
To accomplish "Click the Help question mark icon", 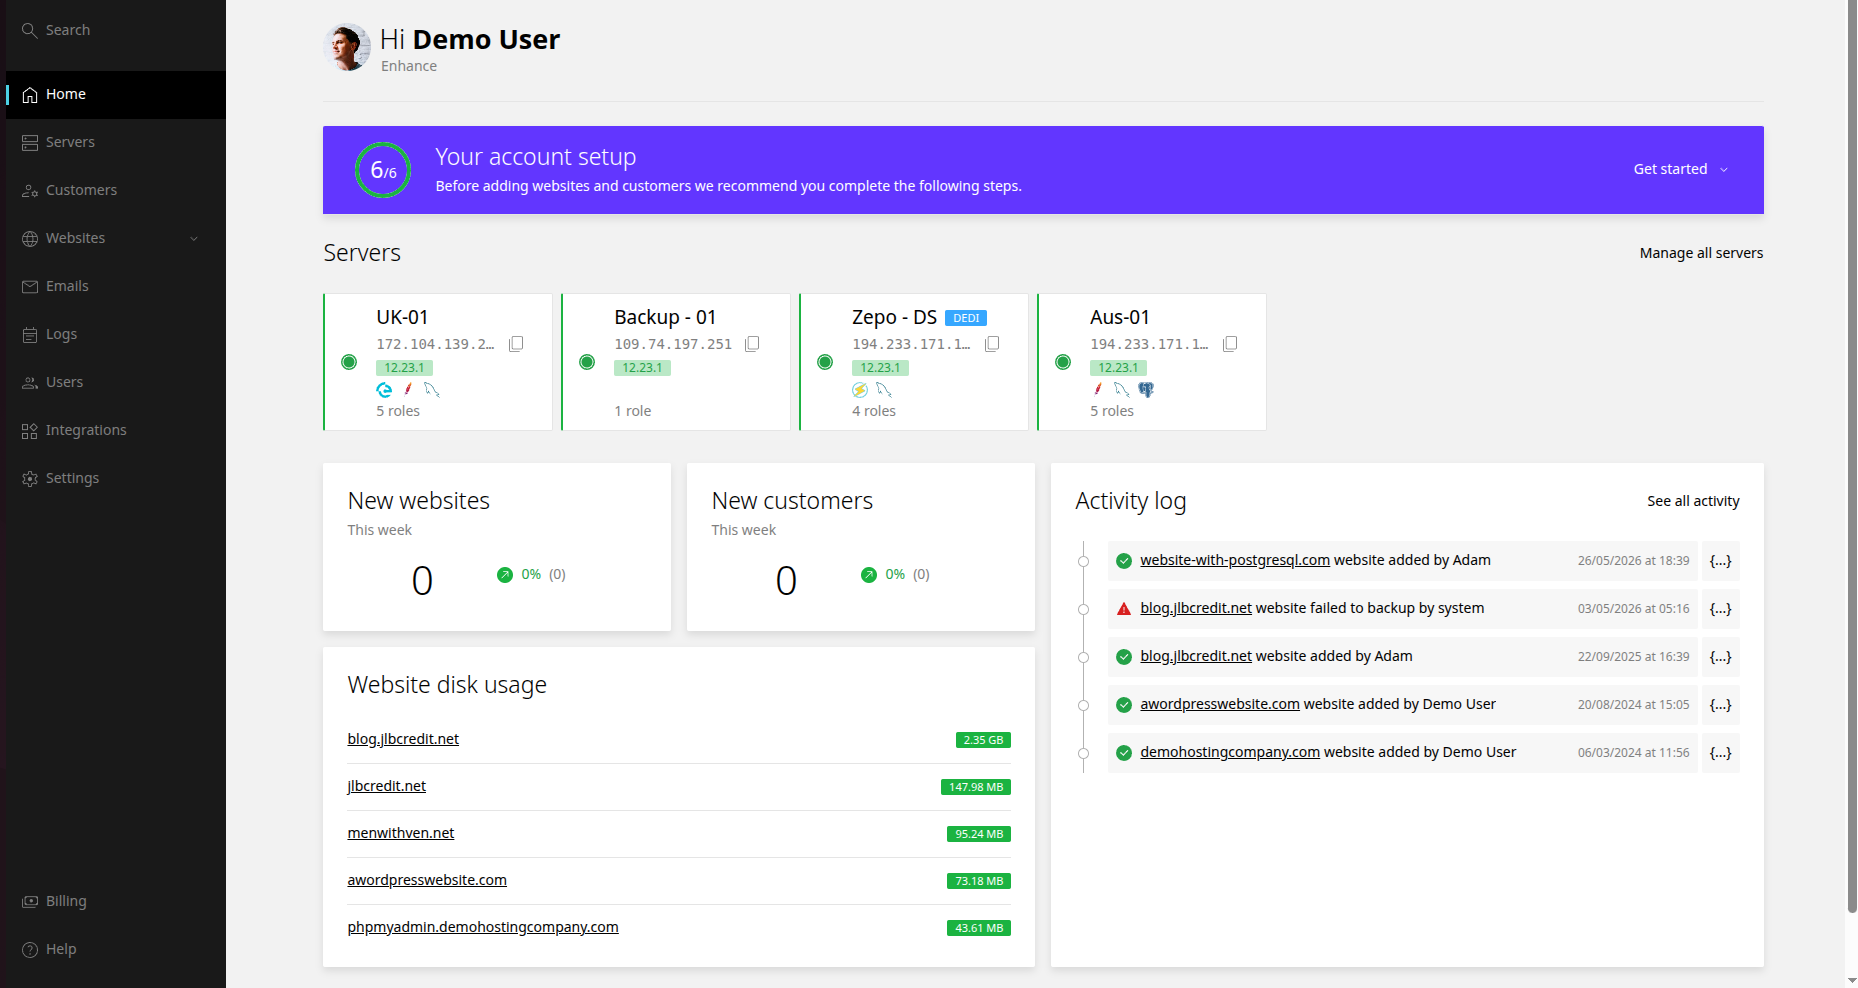I will (30, 950).
